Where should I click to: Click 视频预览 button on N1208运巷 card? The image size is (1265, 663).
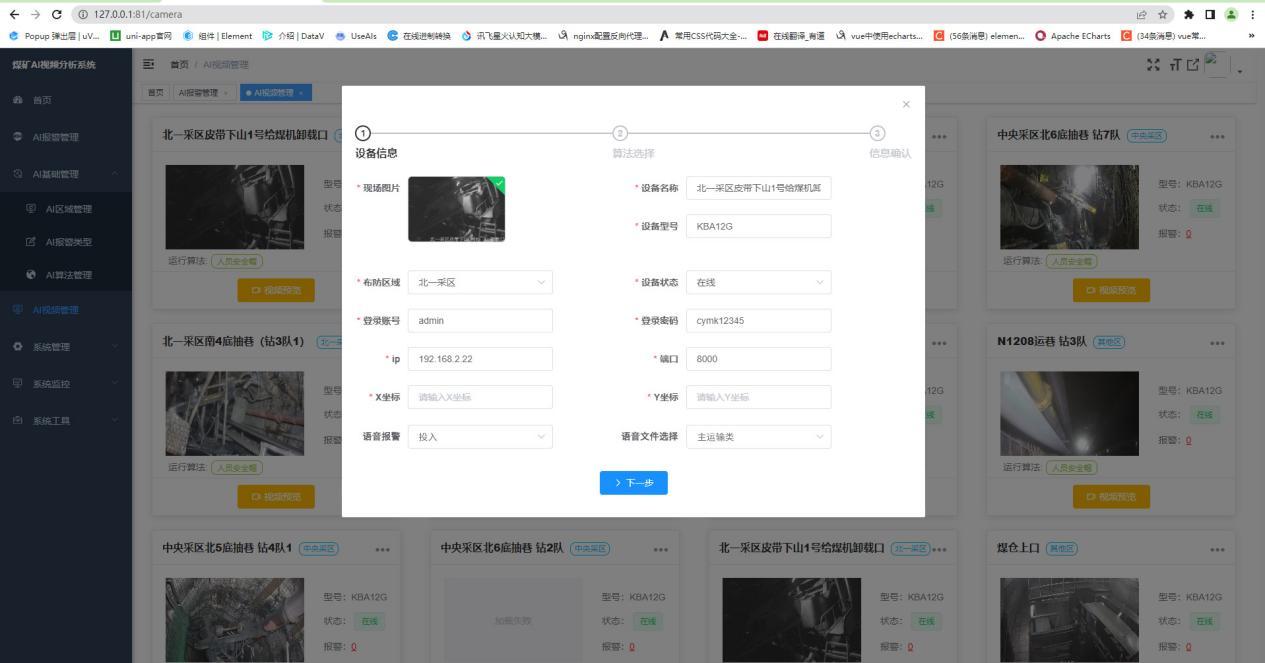(x=1110, y=496)
